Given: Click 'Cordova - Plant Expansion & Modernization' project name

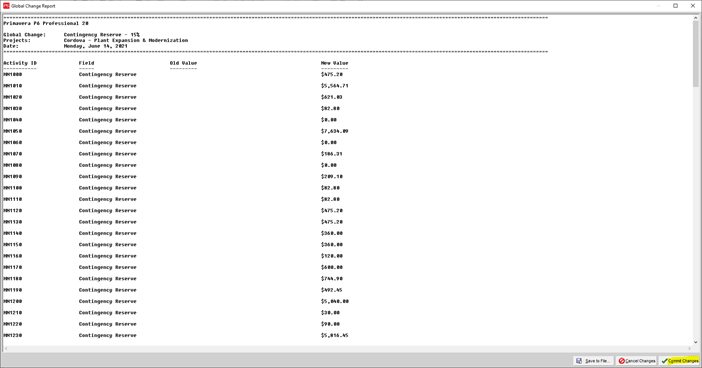Looking at the screenshot, I should pyautogui.click(x=126, y=40).
